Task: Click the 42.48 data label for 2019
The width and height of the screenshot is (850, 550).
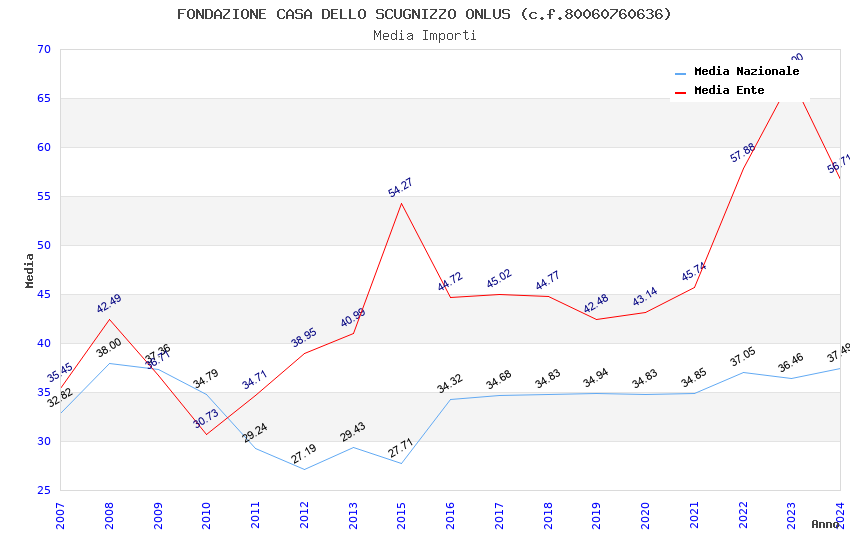Action: (596, 303)
